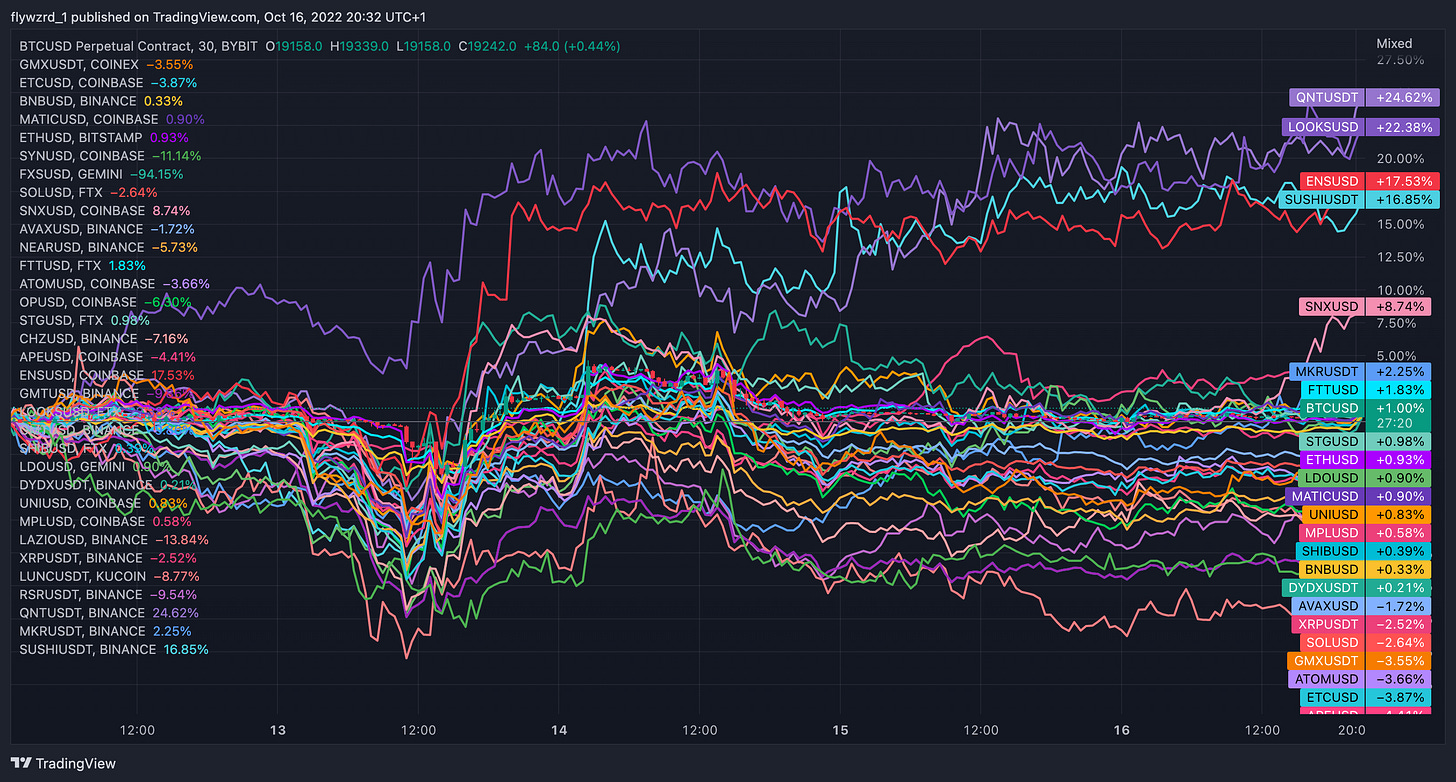Select the CHZUSD, BINANCE legend row
This screenshot has height=782, width=1456.
click(104, 339)
